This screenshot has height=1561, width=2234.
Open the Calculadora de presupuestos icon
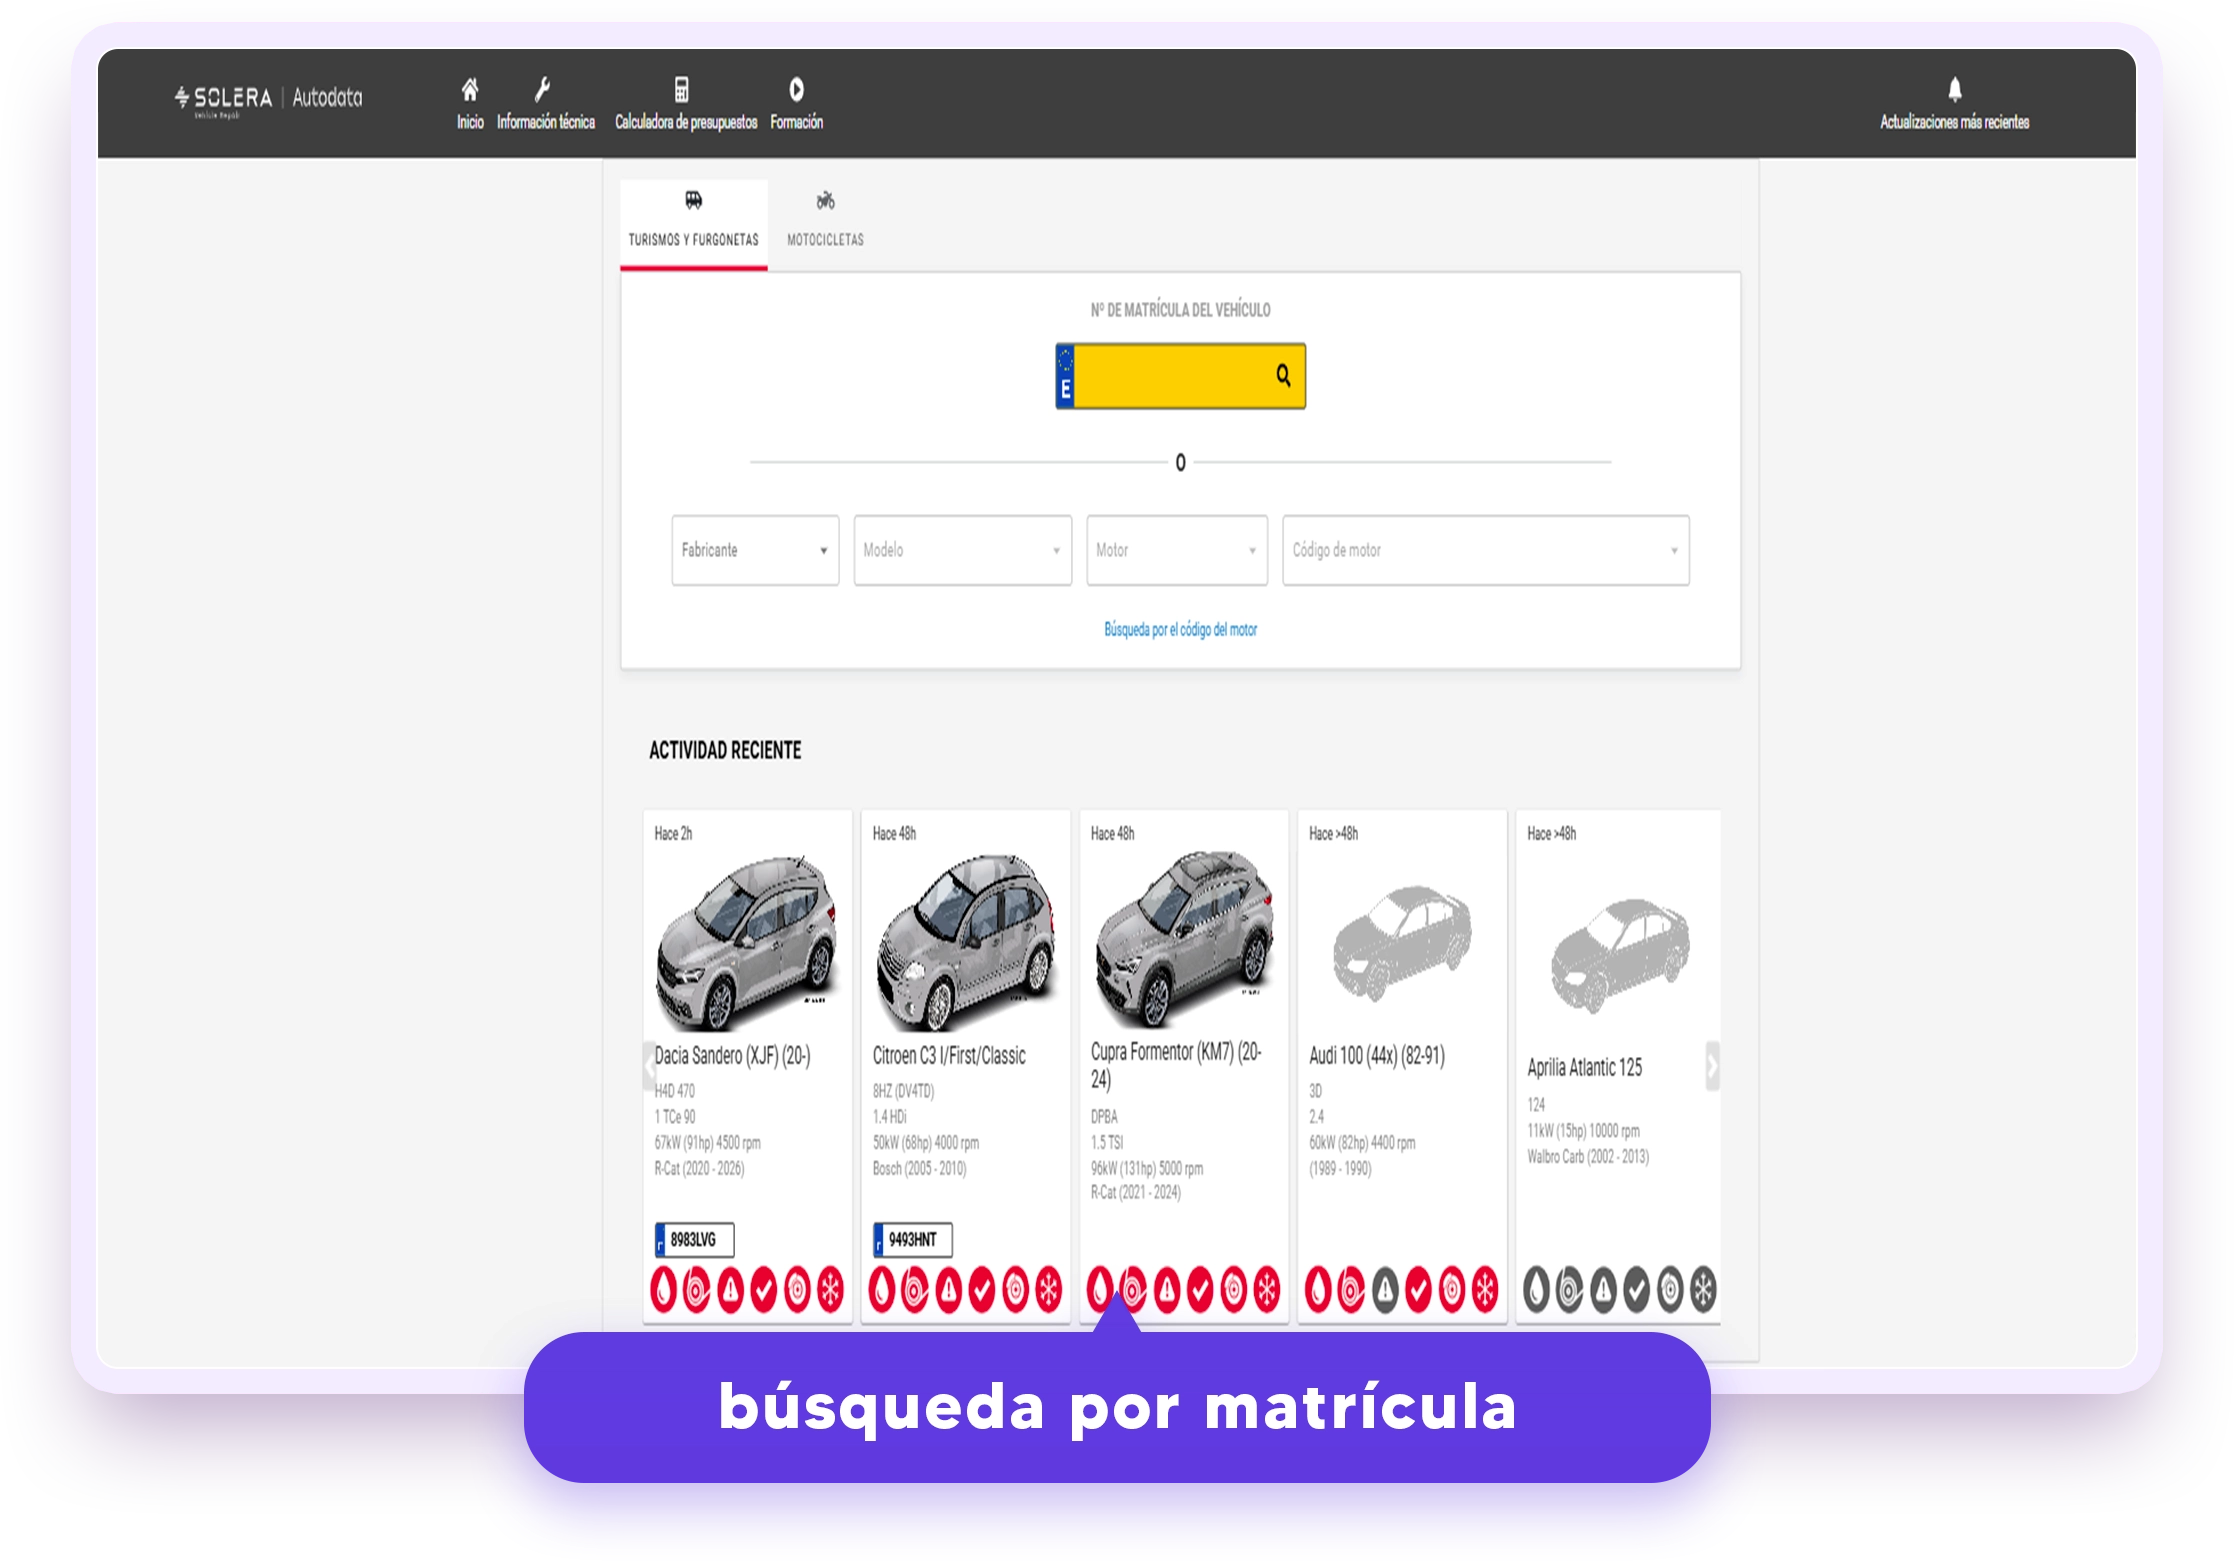click(x=681, y=90)
